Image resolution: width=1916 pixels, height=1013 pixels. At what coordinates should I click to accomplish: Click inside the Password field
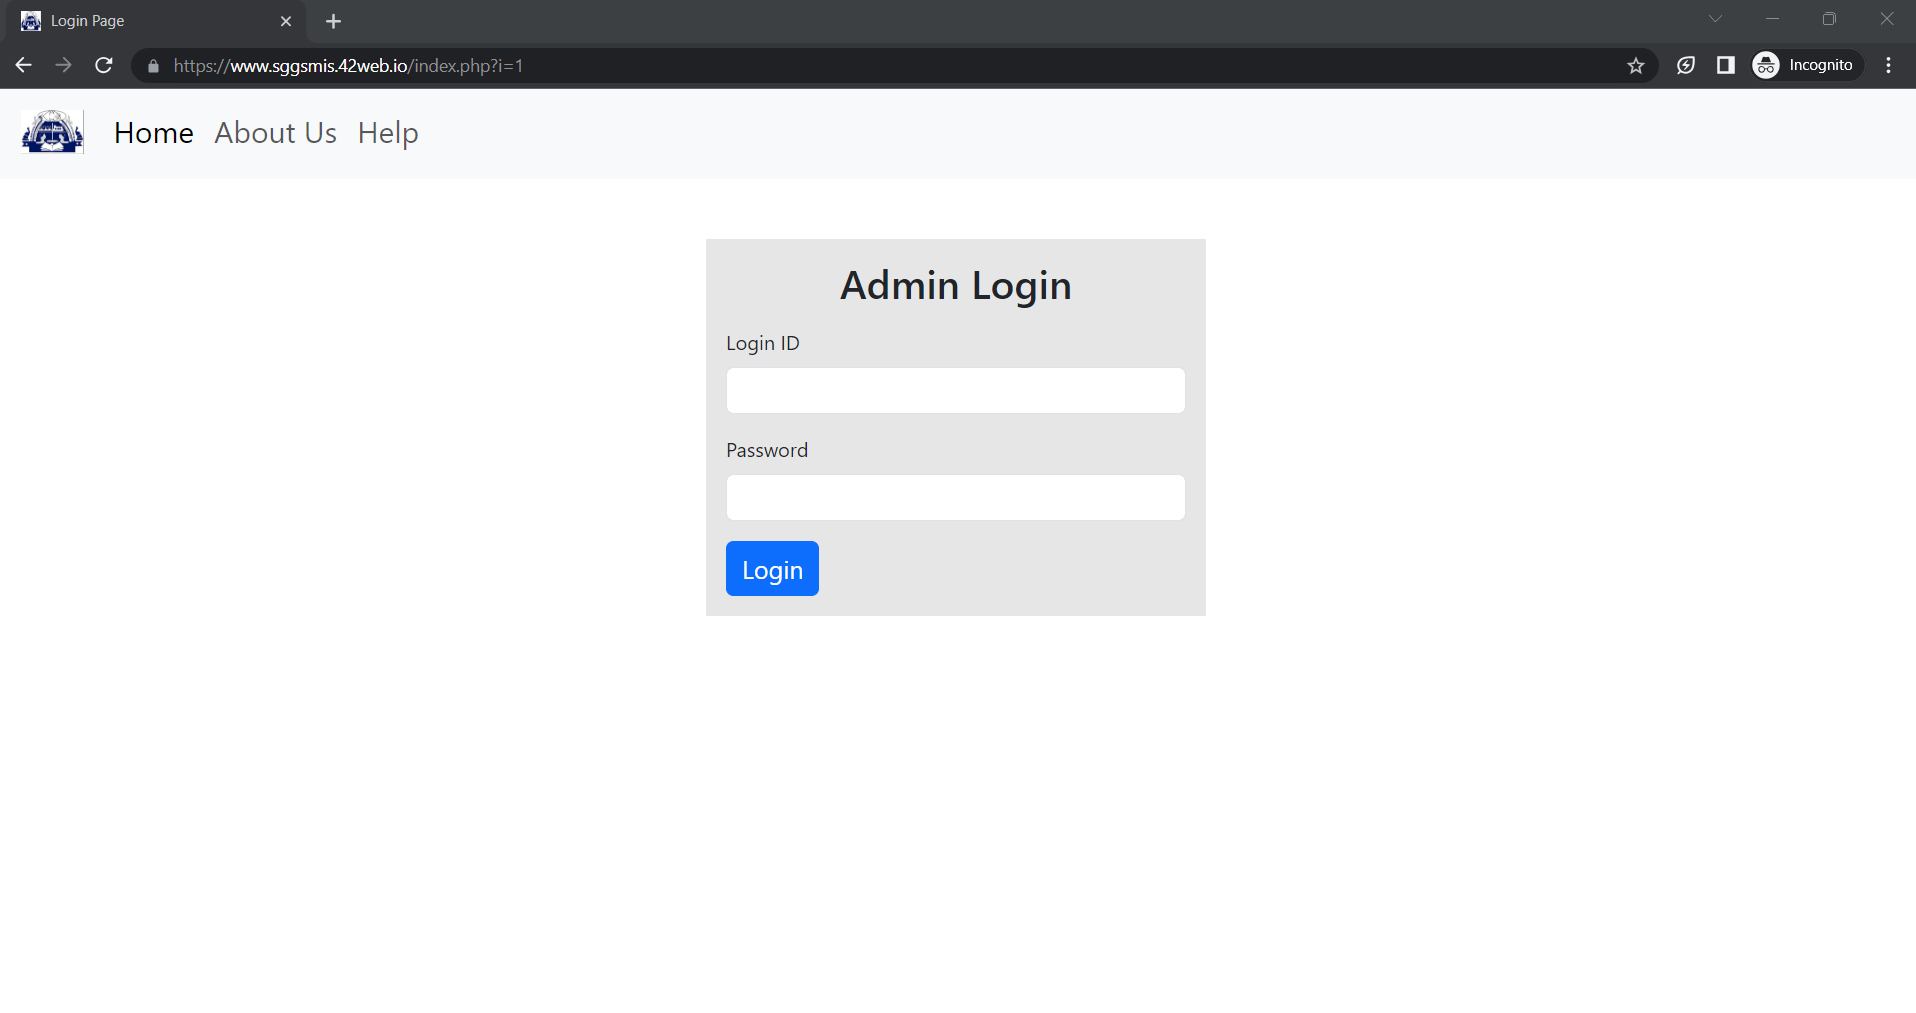pyautogui.click(x=955, y=497)
